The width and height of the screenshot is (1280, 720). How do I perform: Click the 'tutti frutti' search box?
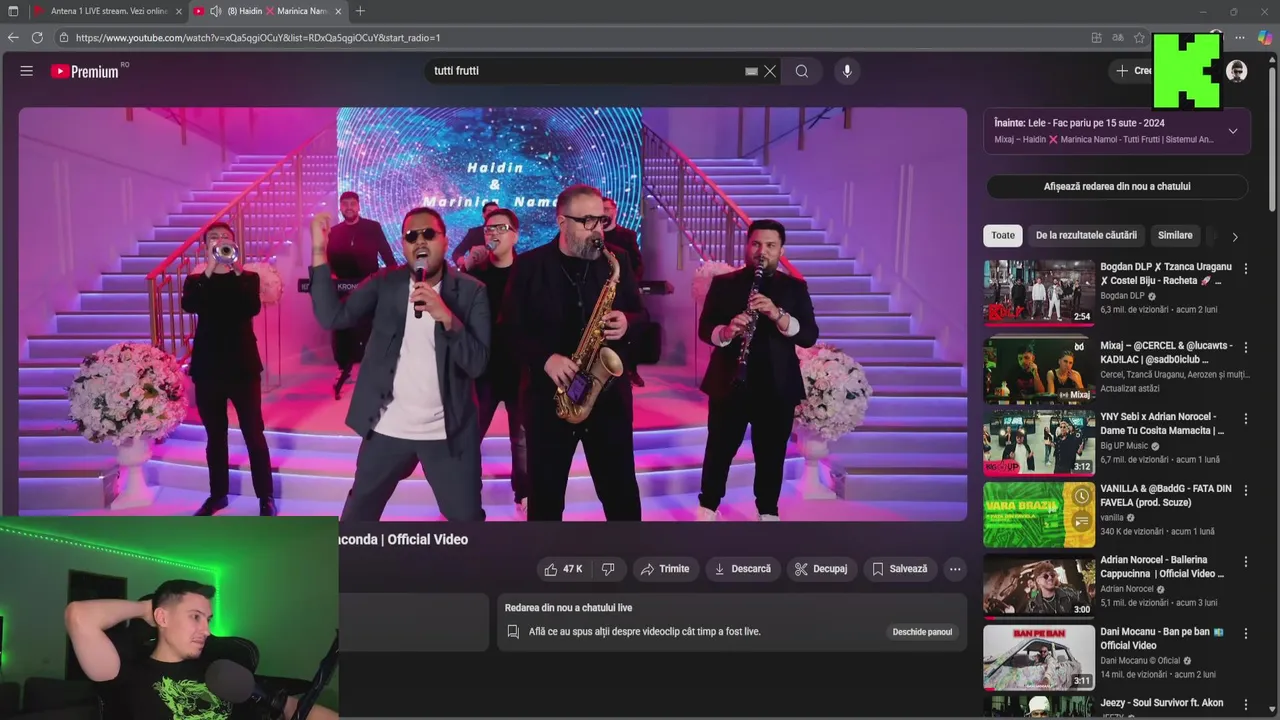point(585,71)
